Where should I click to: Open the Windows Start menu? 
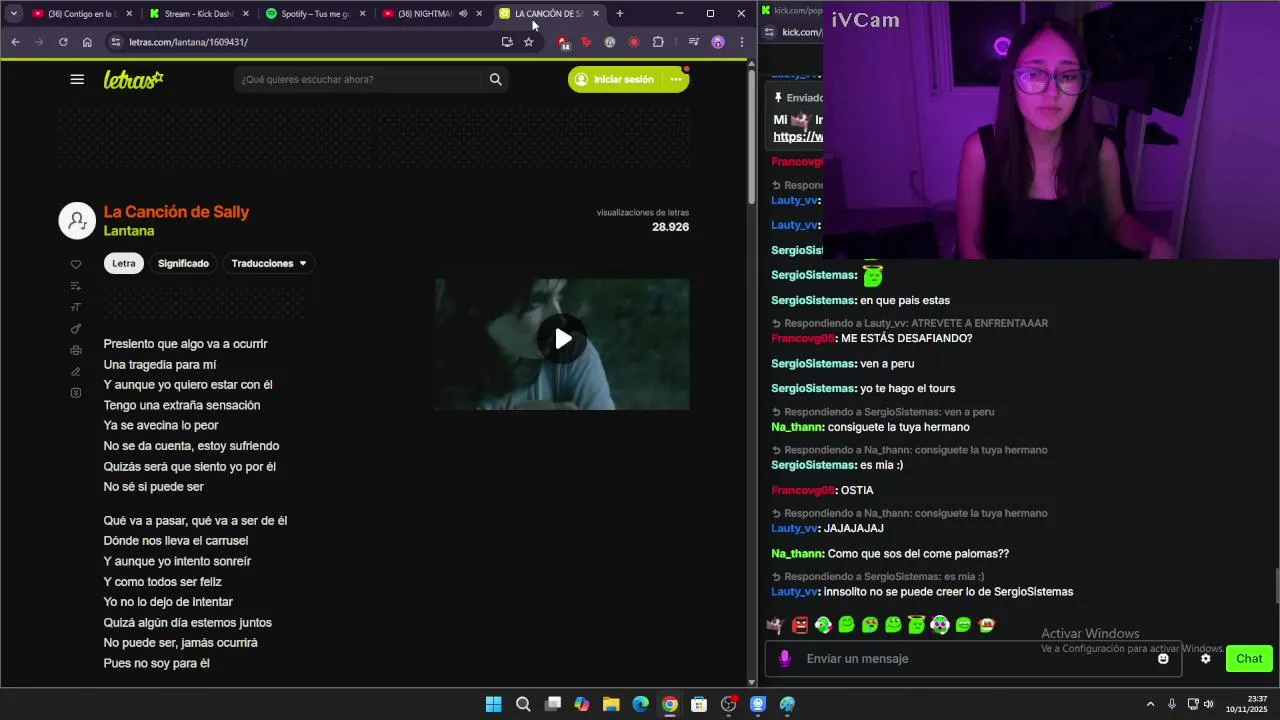(493, 704)
